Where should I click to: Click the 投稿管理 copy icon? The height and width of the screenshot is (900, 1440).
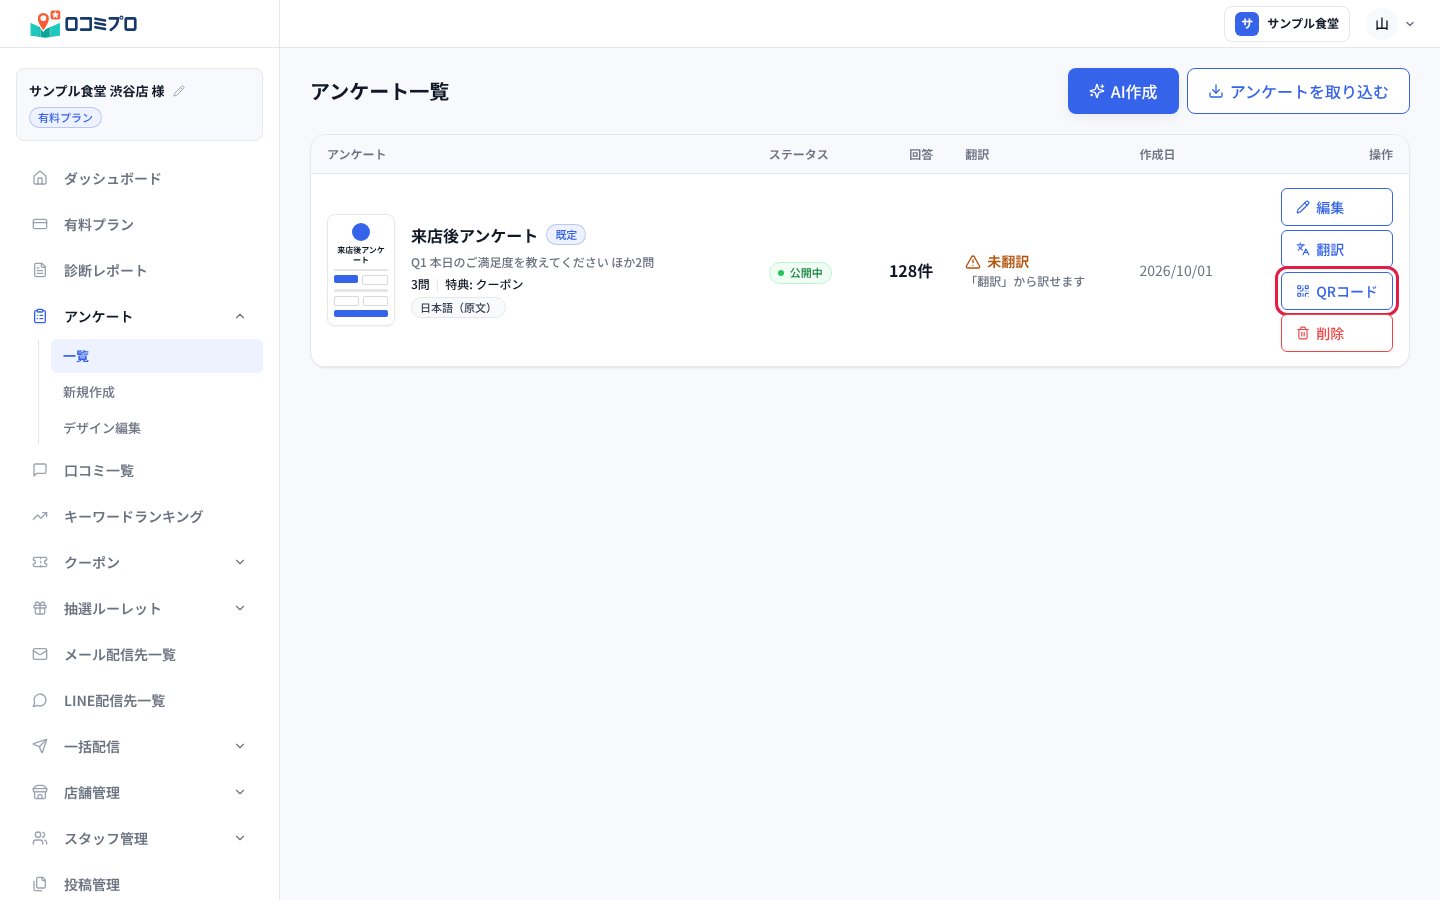(x=40, y=884)
